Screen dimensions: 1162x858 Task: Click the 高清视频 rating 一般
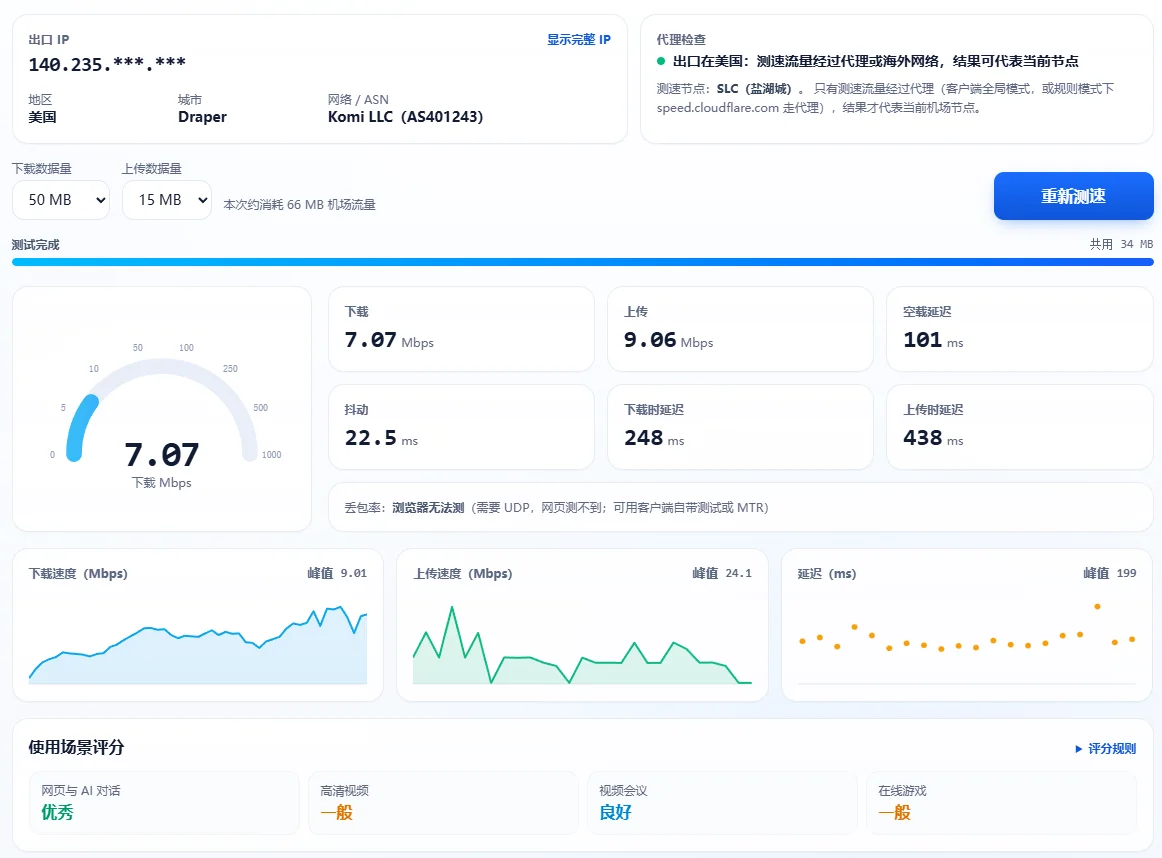click(336, 813)
